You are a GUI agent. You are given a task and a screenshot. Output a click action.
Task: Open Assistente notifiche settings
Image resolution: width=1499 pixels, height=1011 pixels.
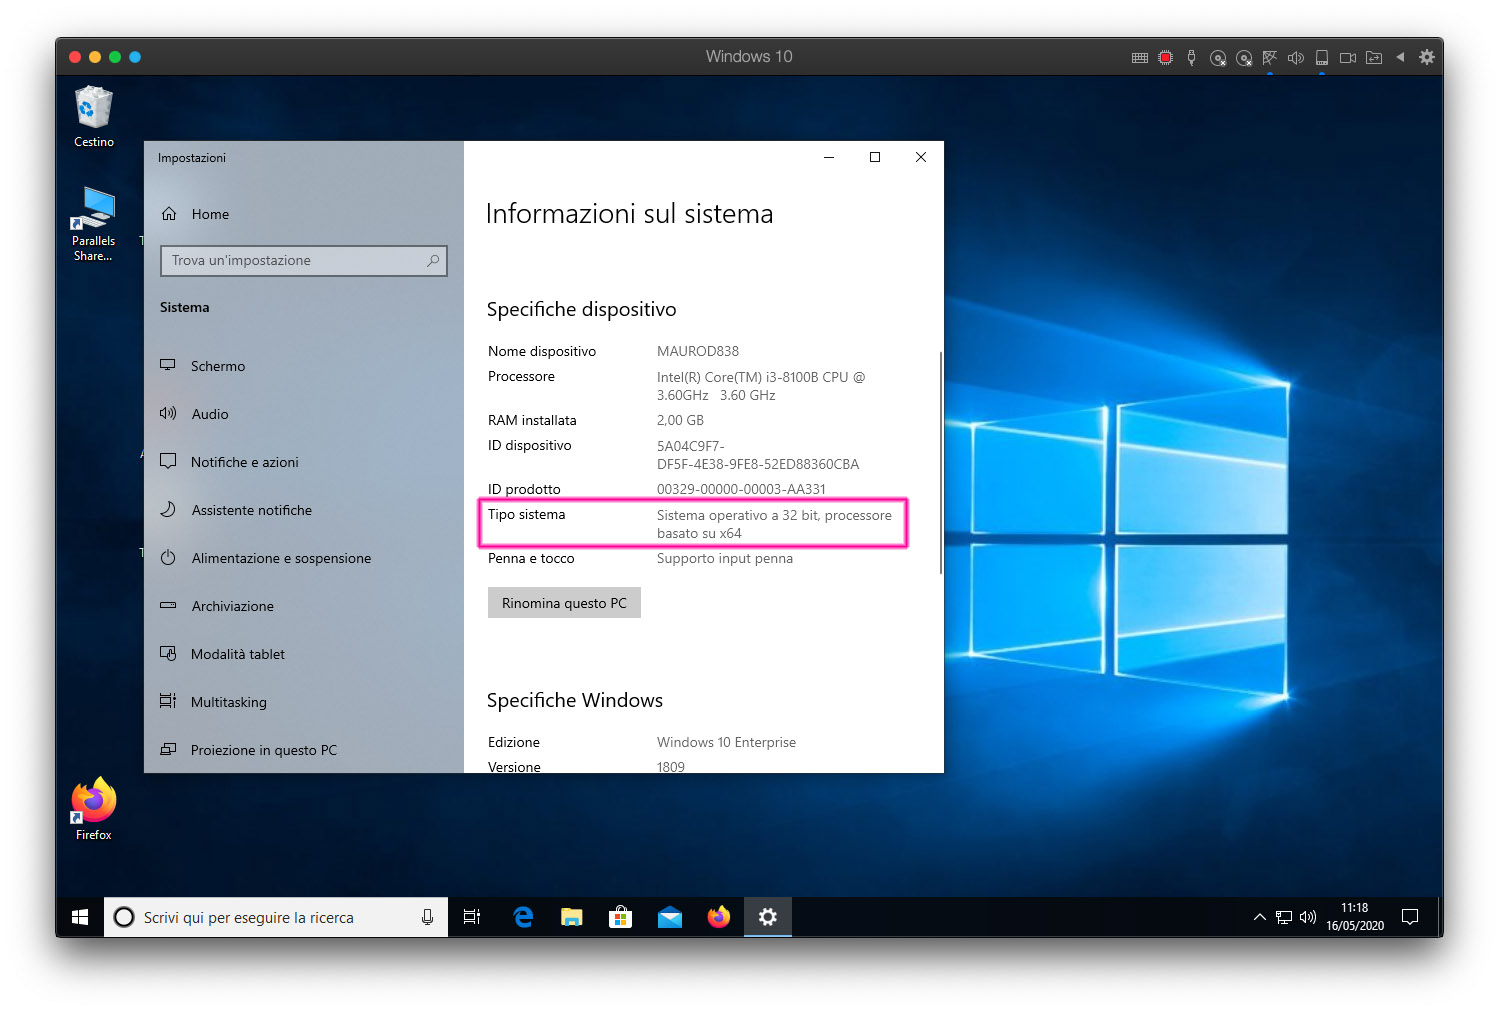point(304,510)
